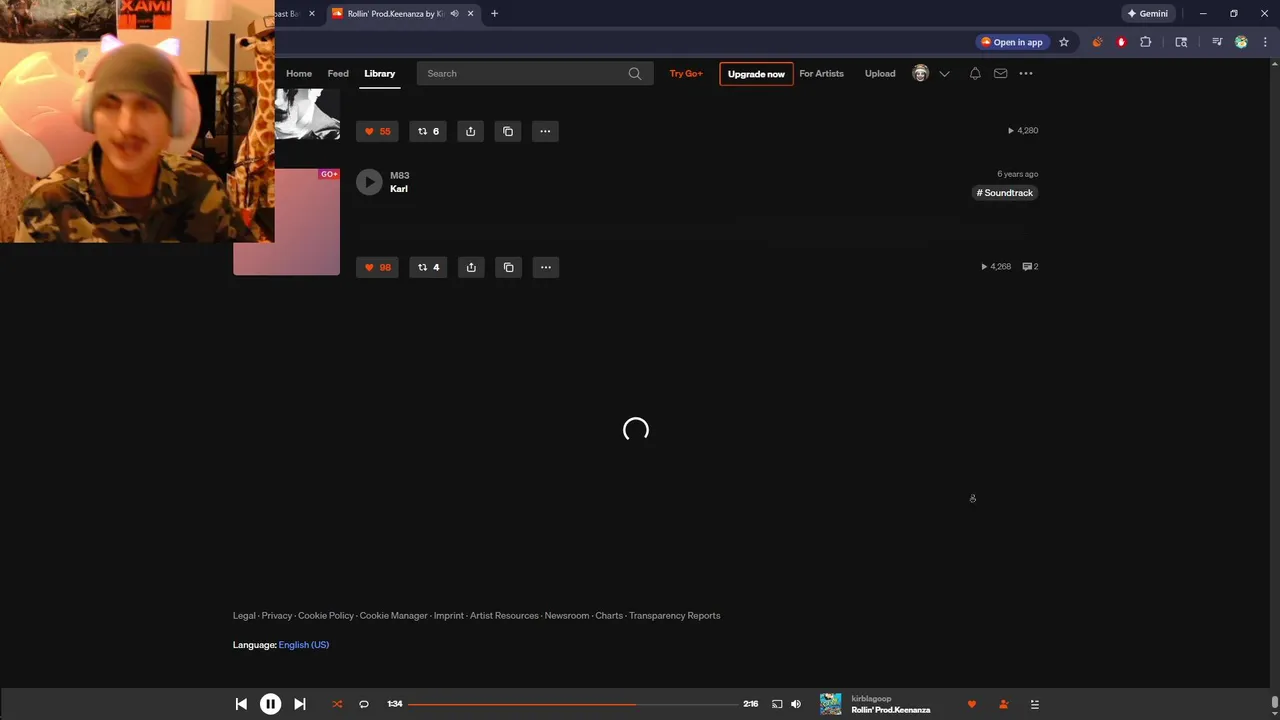The width and height of the screenshot is (1280, 720).
Task: Open Rollin' Prod.Keenanza title in the player
Action: 891,710
